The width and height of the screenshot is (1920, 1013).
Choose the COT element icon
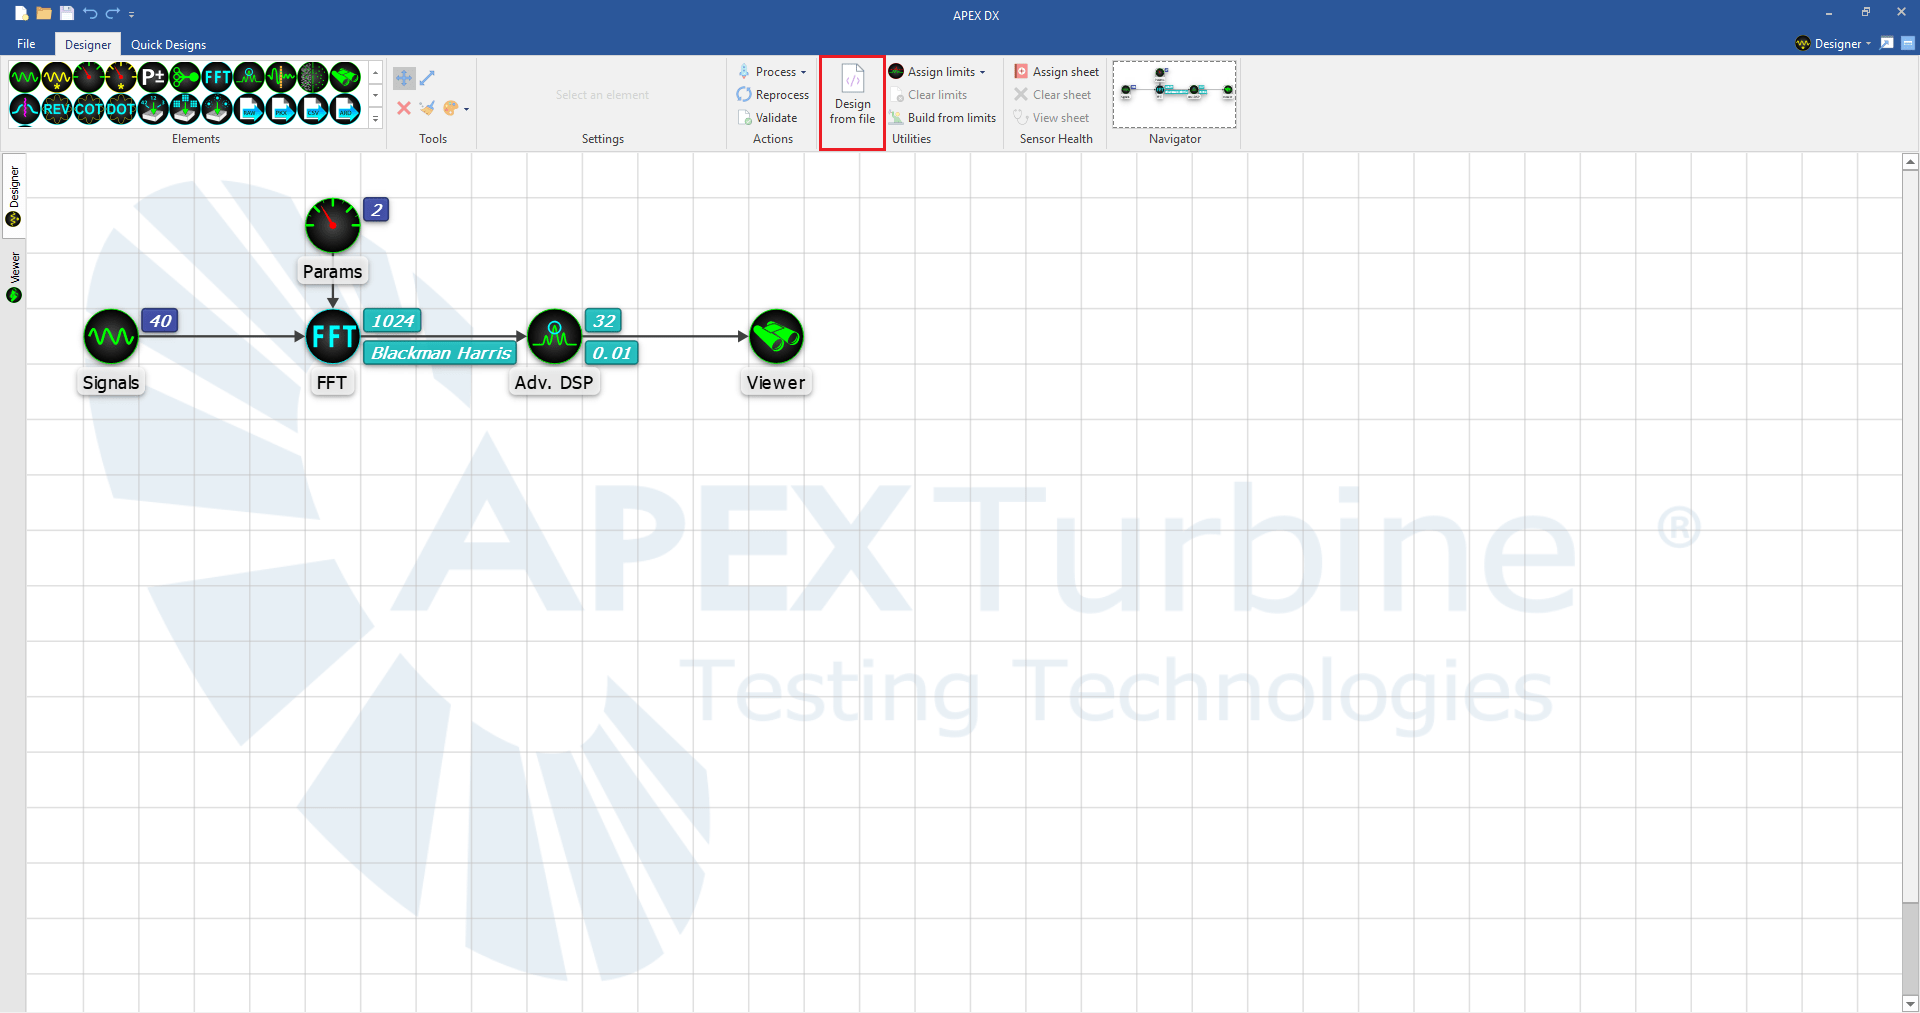[89, 109]
